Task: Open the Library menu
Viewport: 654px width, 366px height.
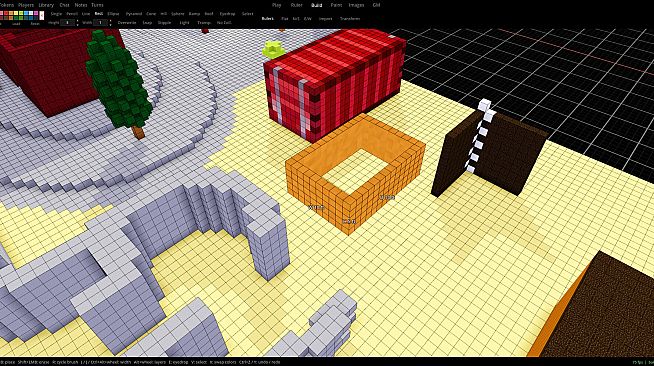Action: point(46,5)
